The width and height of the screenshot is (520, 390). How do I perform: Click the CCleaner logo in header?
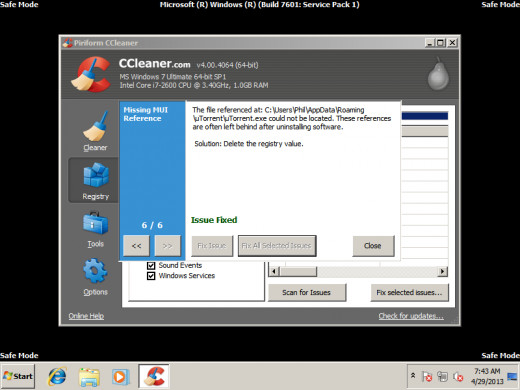[x=91, y=74]
